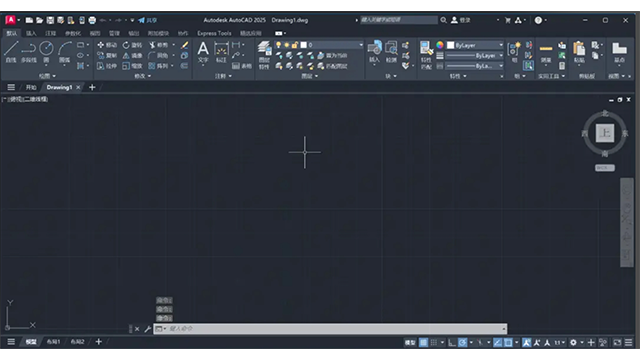Expand the Layers (图层) panel
The width and height of the screenshot is (640, 360).
click(309, 76)
